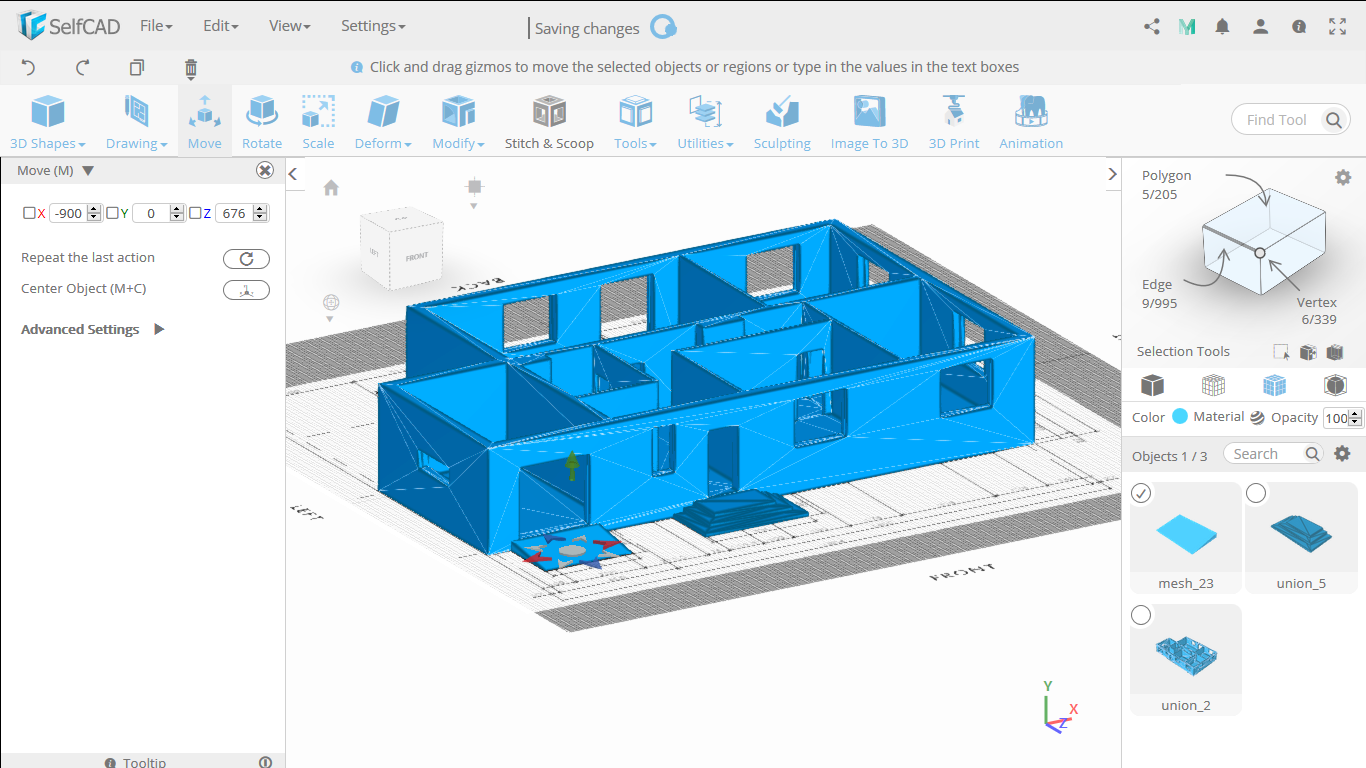
Task: Select the mesh_23 thumbnail
Action: pyautogui.click(x=1186, y=537)
